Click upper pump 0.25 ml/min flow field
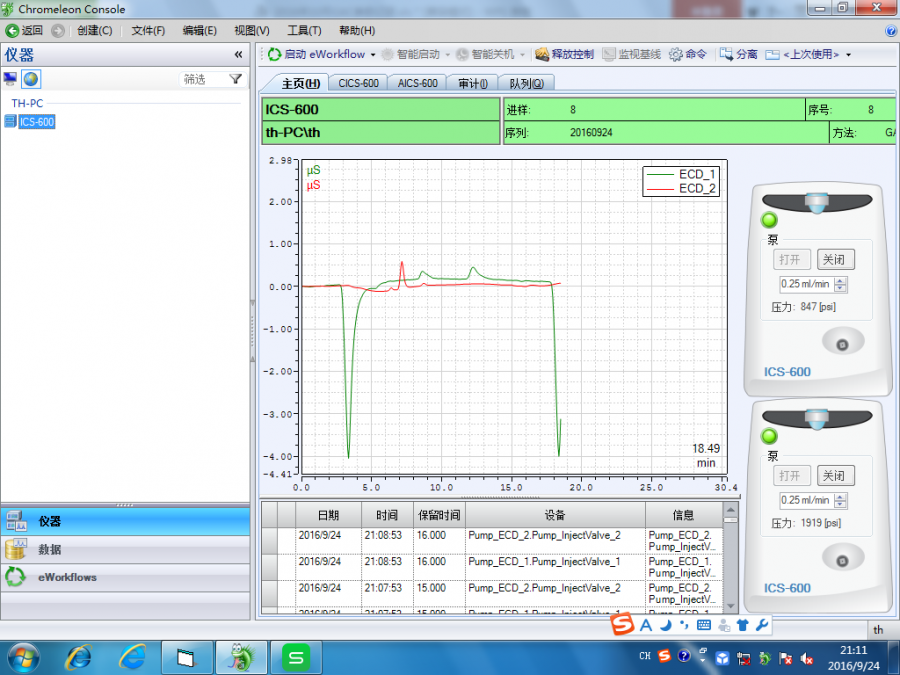 coord(805,284)
